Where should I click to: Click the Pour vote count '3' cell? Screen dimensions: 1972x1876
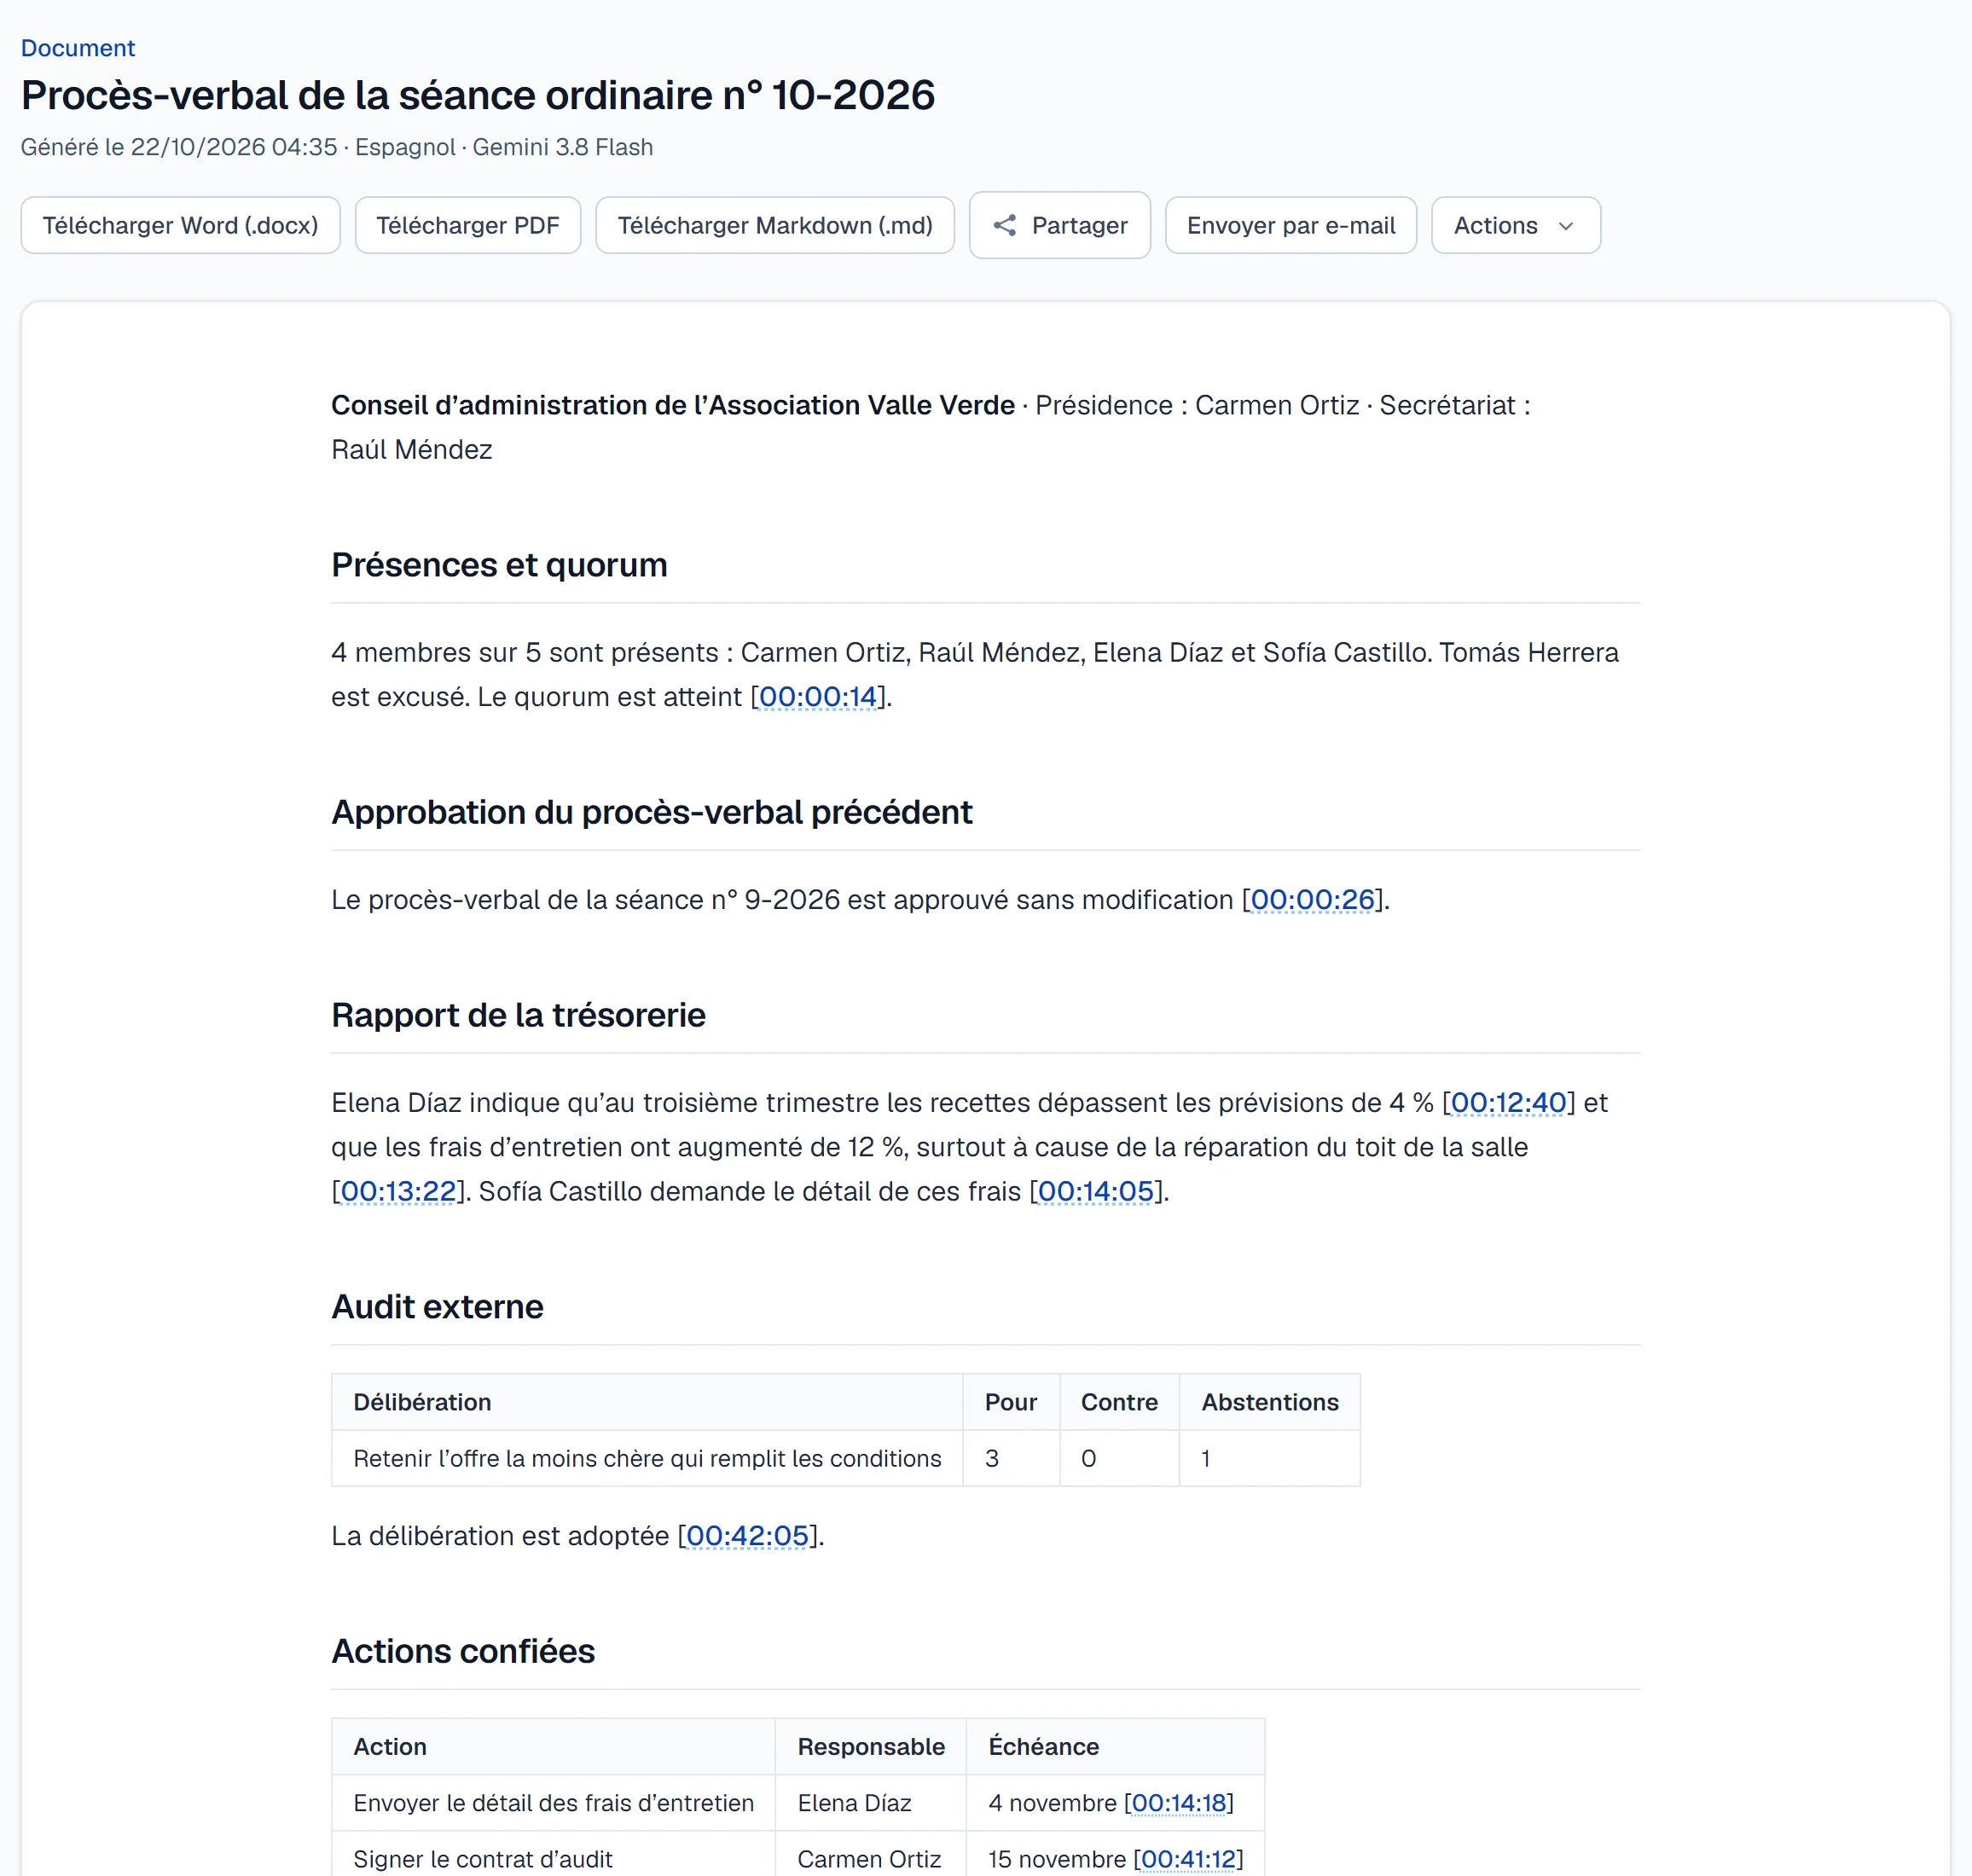1011,1459
